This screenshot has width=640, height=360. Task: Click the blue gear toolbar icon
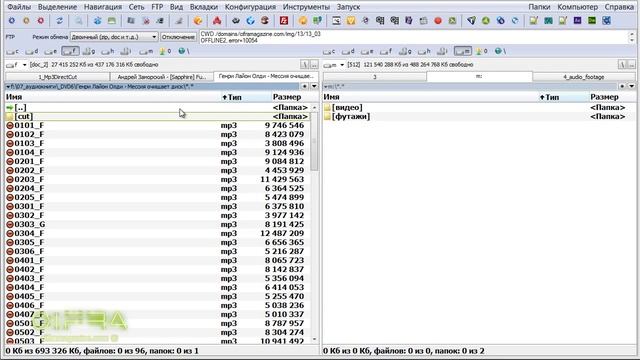point(12,20)
